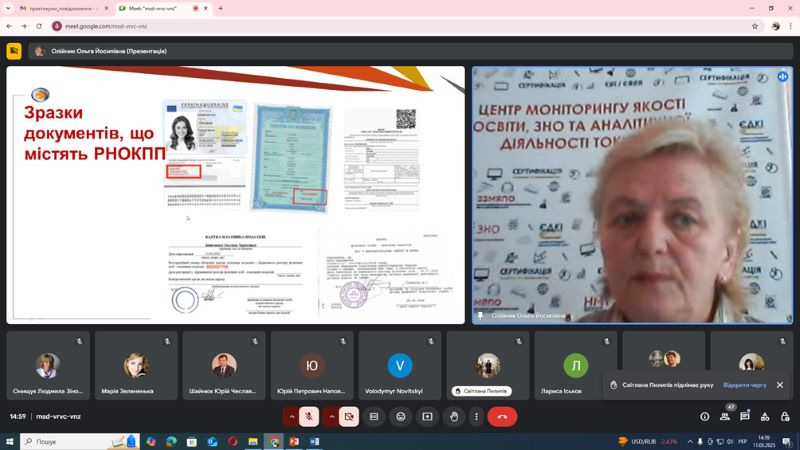Click microphone permission icon in address bar

coord(57,26)
